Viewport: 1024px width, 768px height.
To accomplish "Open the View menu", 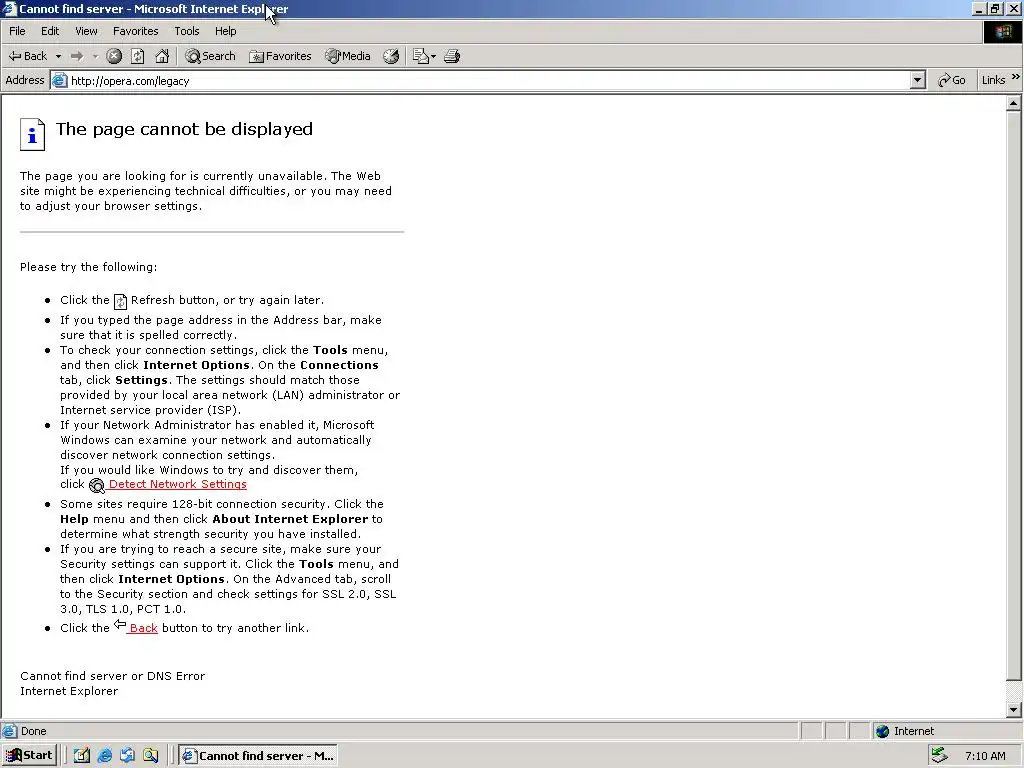I will 86,31.
